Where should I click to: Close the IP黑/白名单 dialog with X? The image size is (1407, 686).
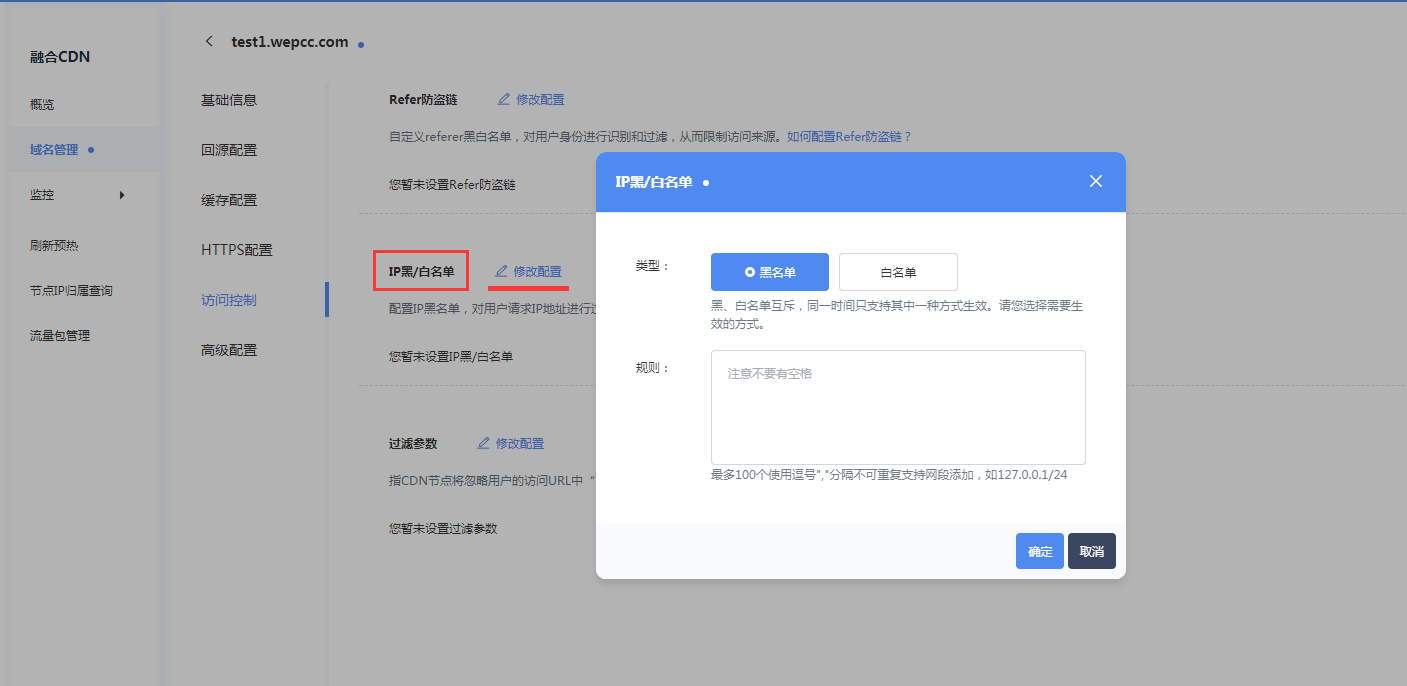coord(1095,181)
